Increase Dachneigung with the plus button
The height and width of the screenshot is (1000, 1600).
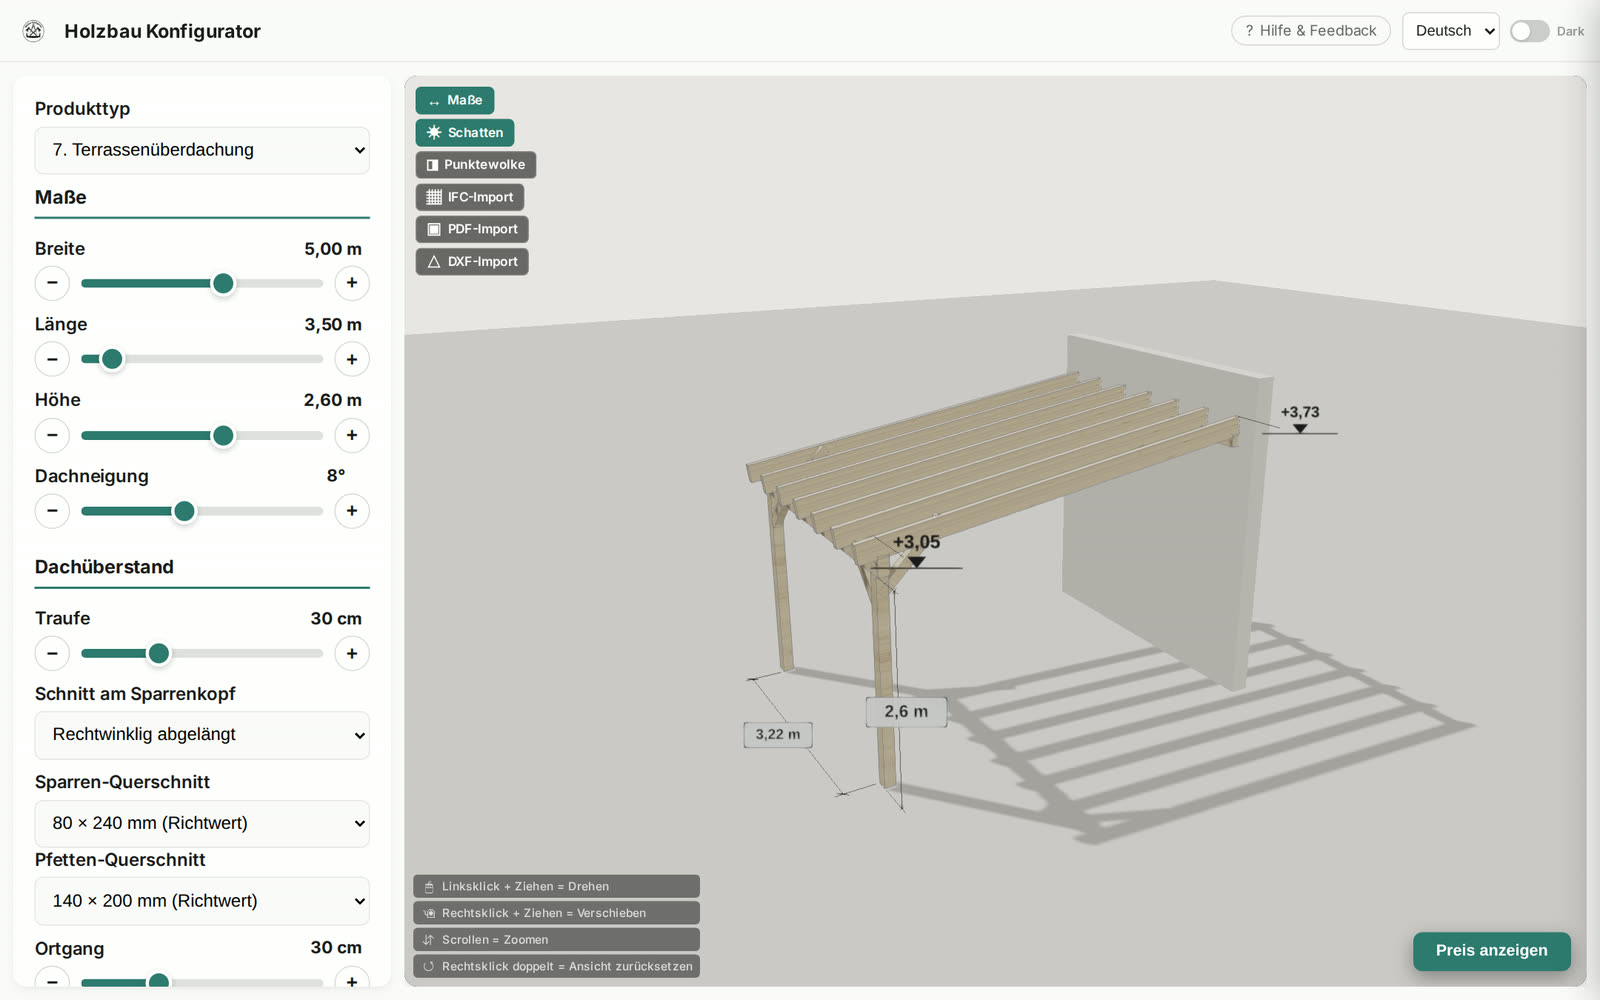click(352, 511)
